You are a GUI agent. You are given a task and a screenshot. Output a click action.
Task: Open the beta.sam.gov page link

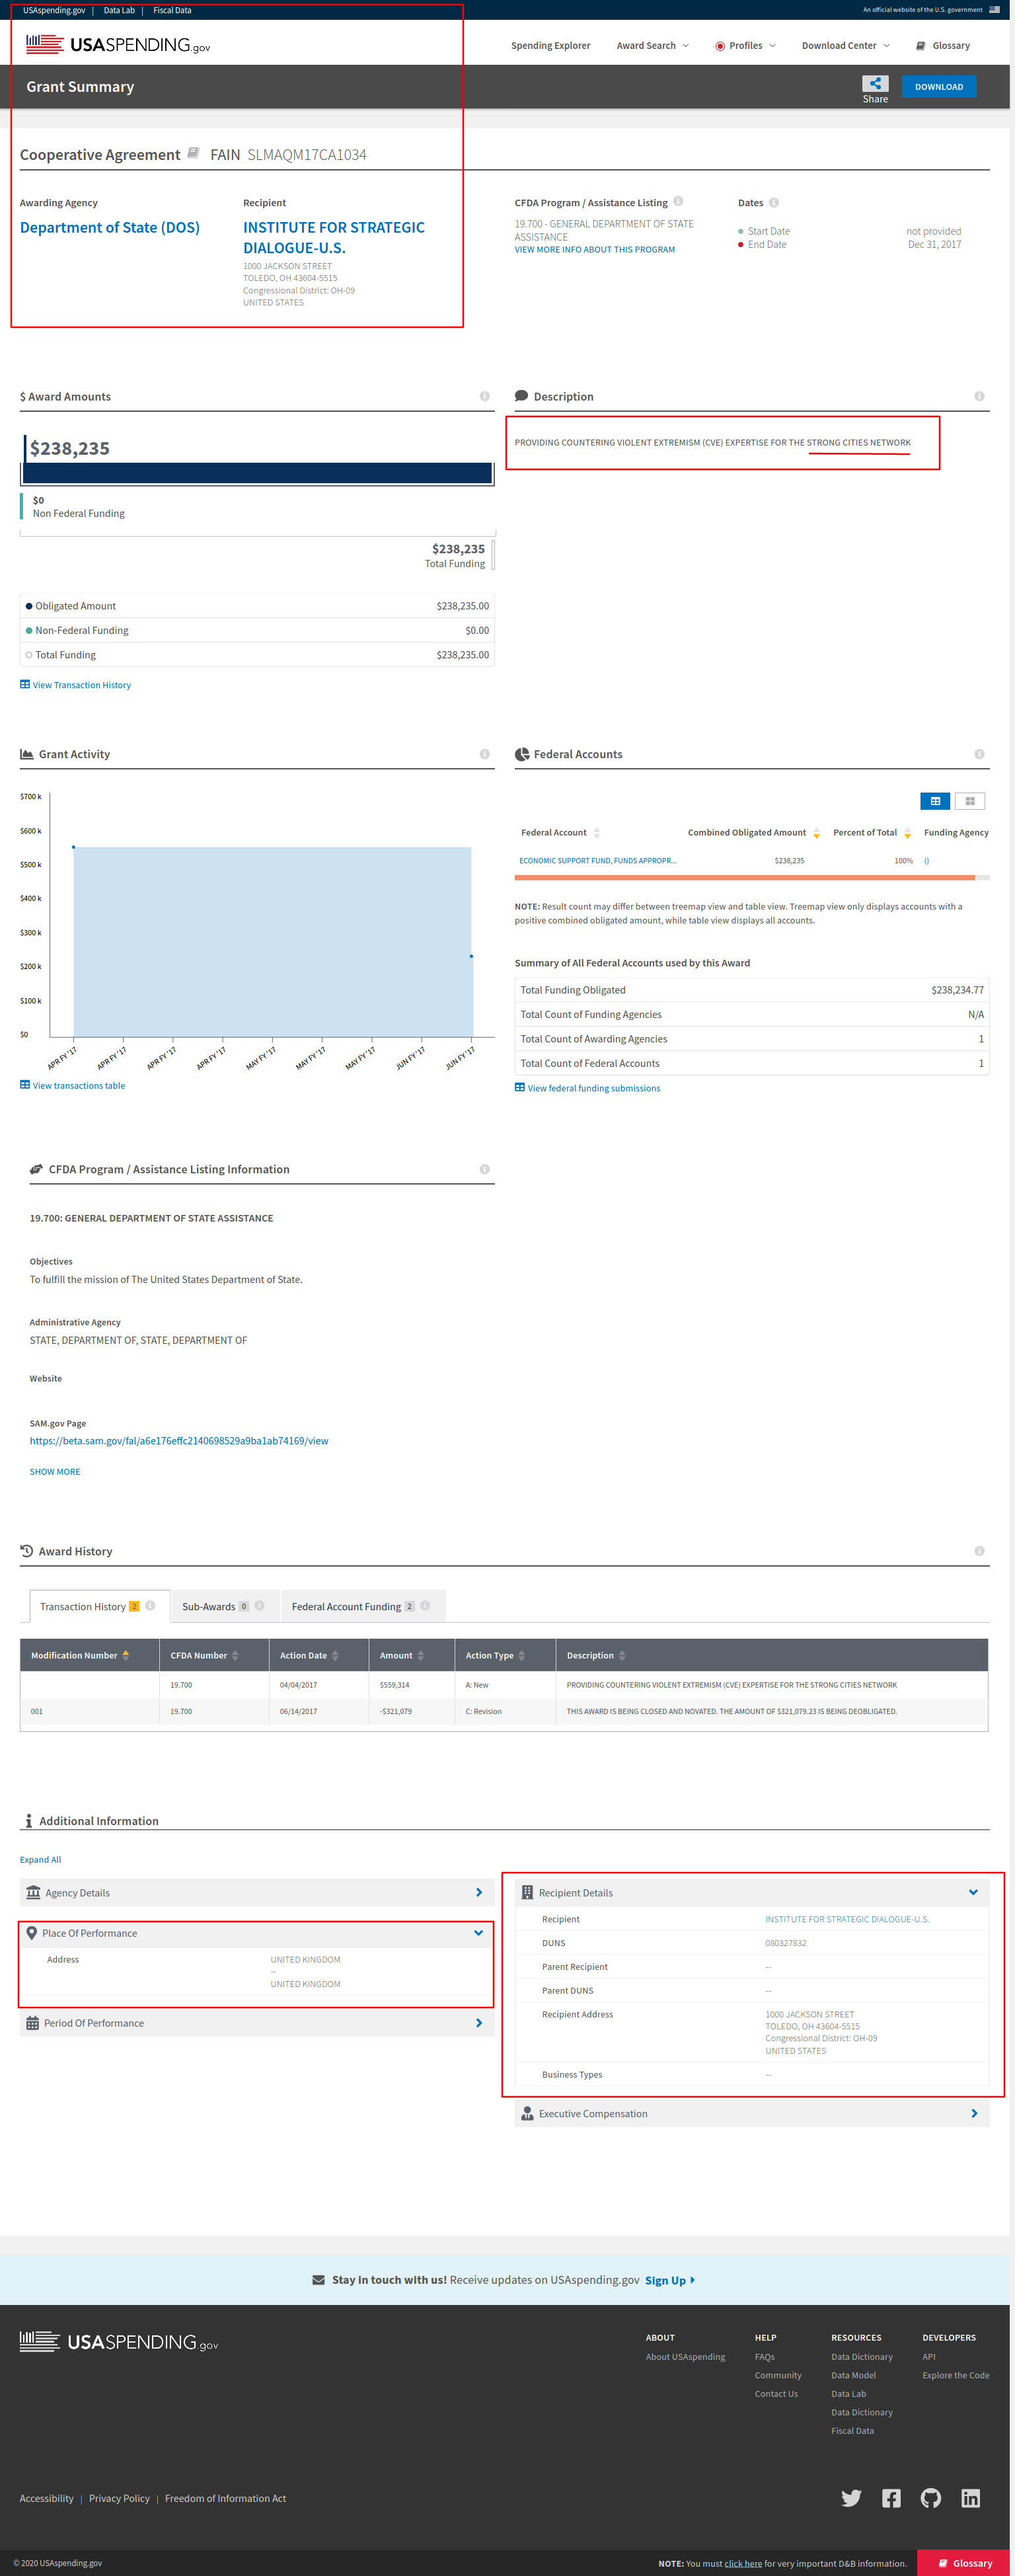pos(179,1441)
